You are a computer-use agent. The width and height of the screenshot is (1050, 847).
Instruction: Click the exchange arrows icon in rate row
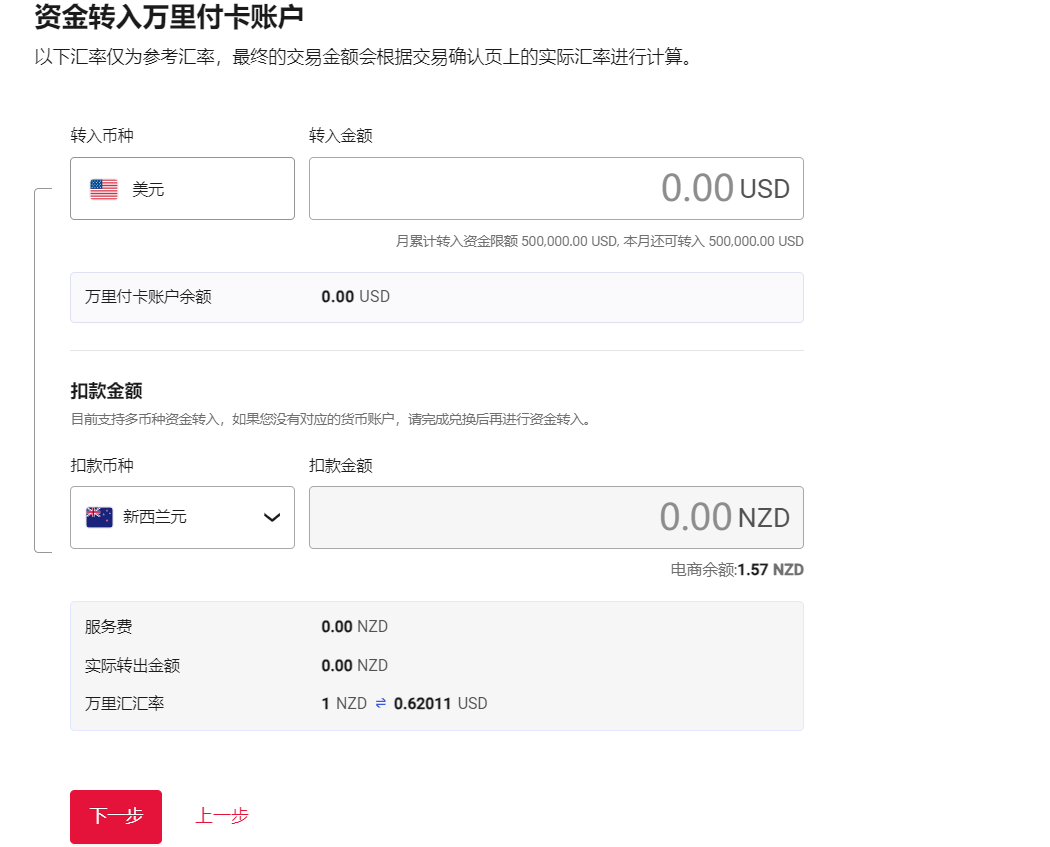380,704
